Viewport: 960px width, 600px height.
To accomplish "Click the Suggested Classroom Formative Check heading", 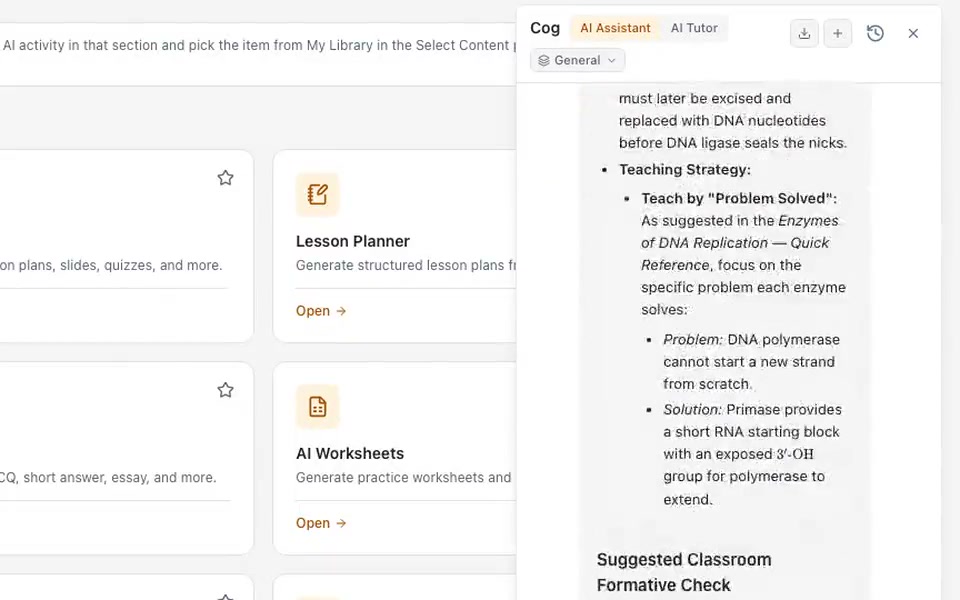I will click(x=684, y=572).
